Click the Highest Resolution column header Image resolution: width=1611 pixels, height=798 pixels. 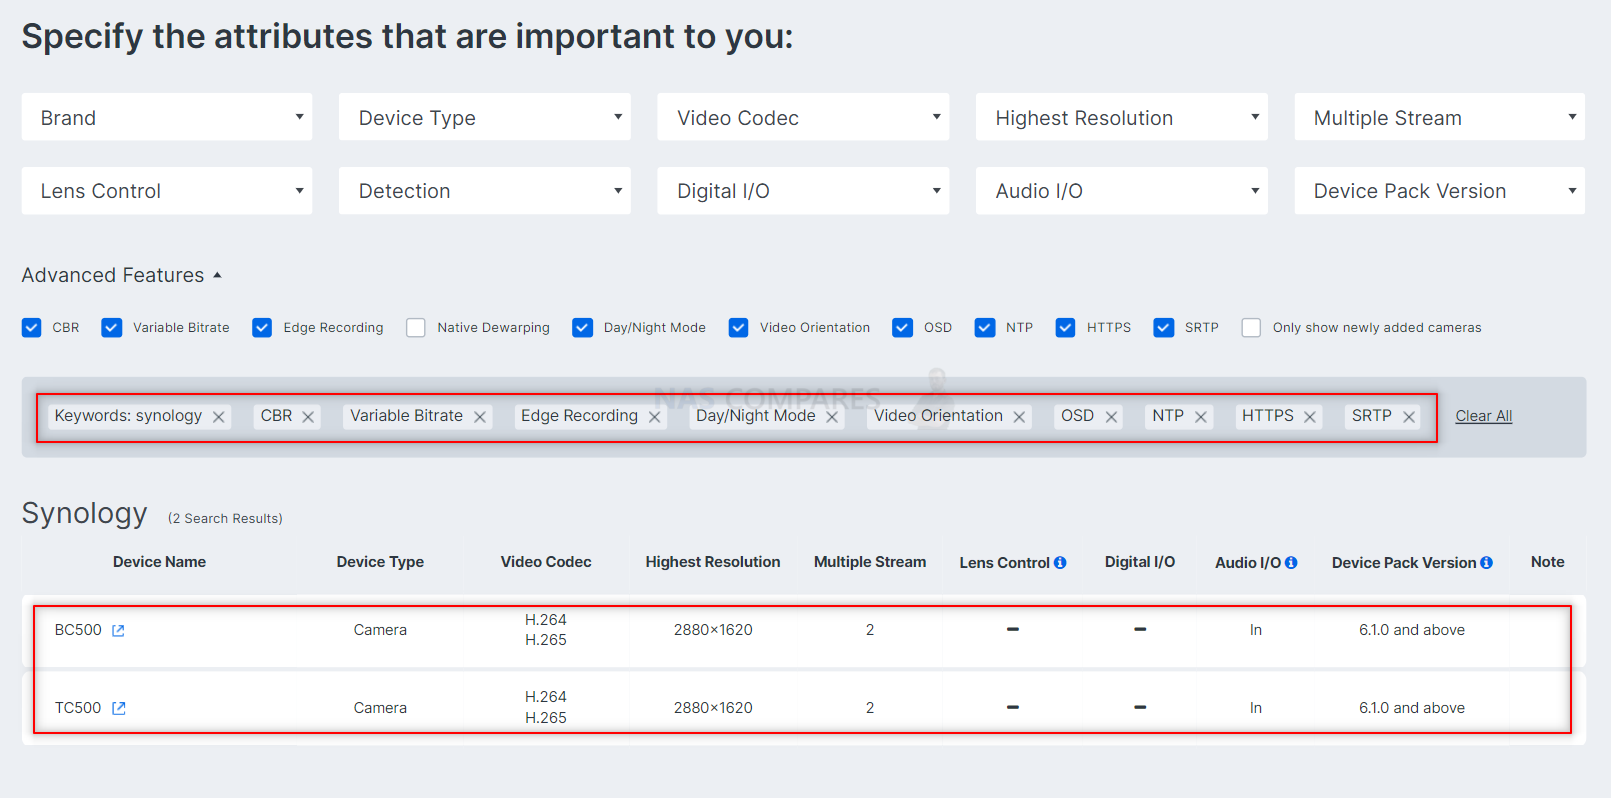713,562
